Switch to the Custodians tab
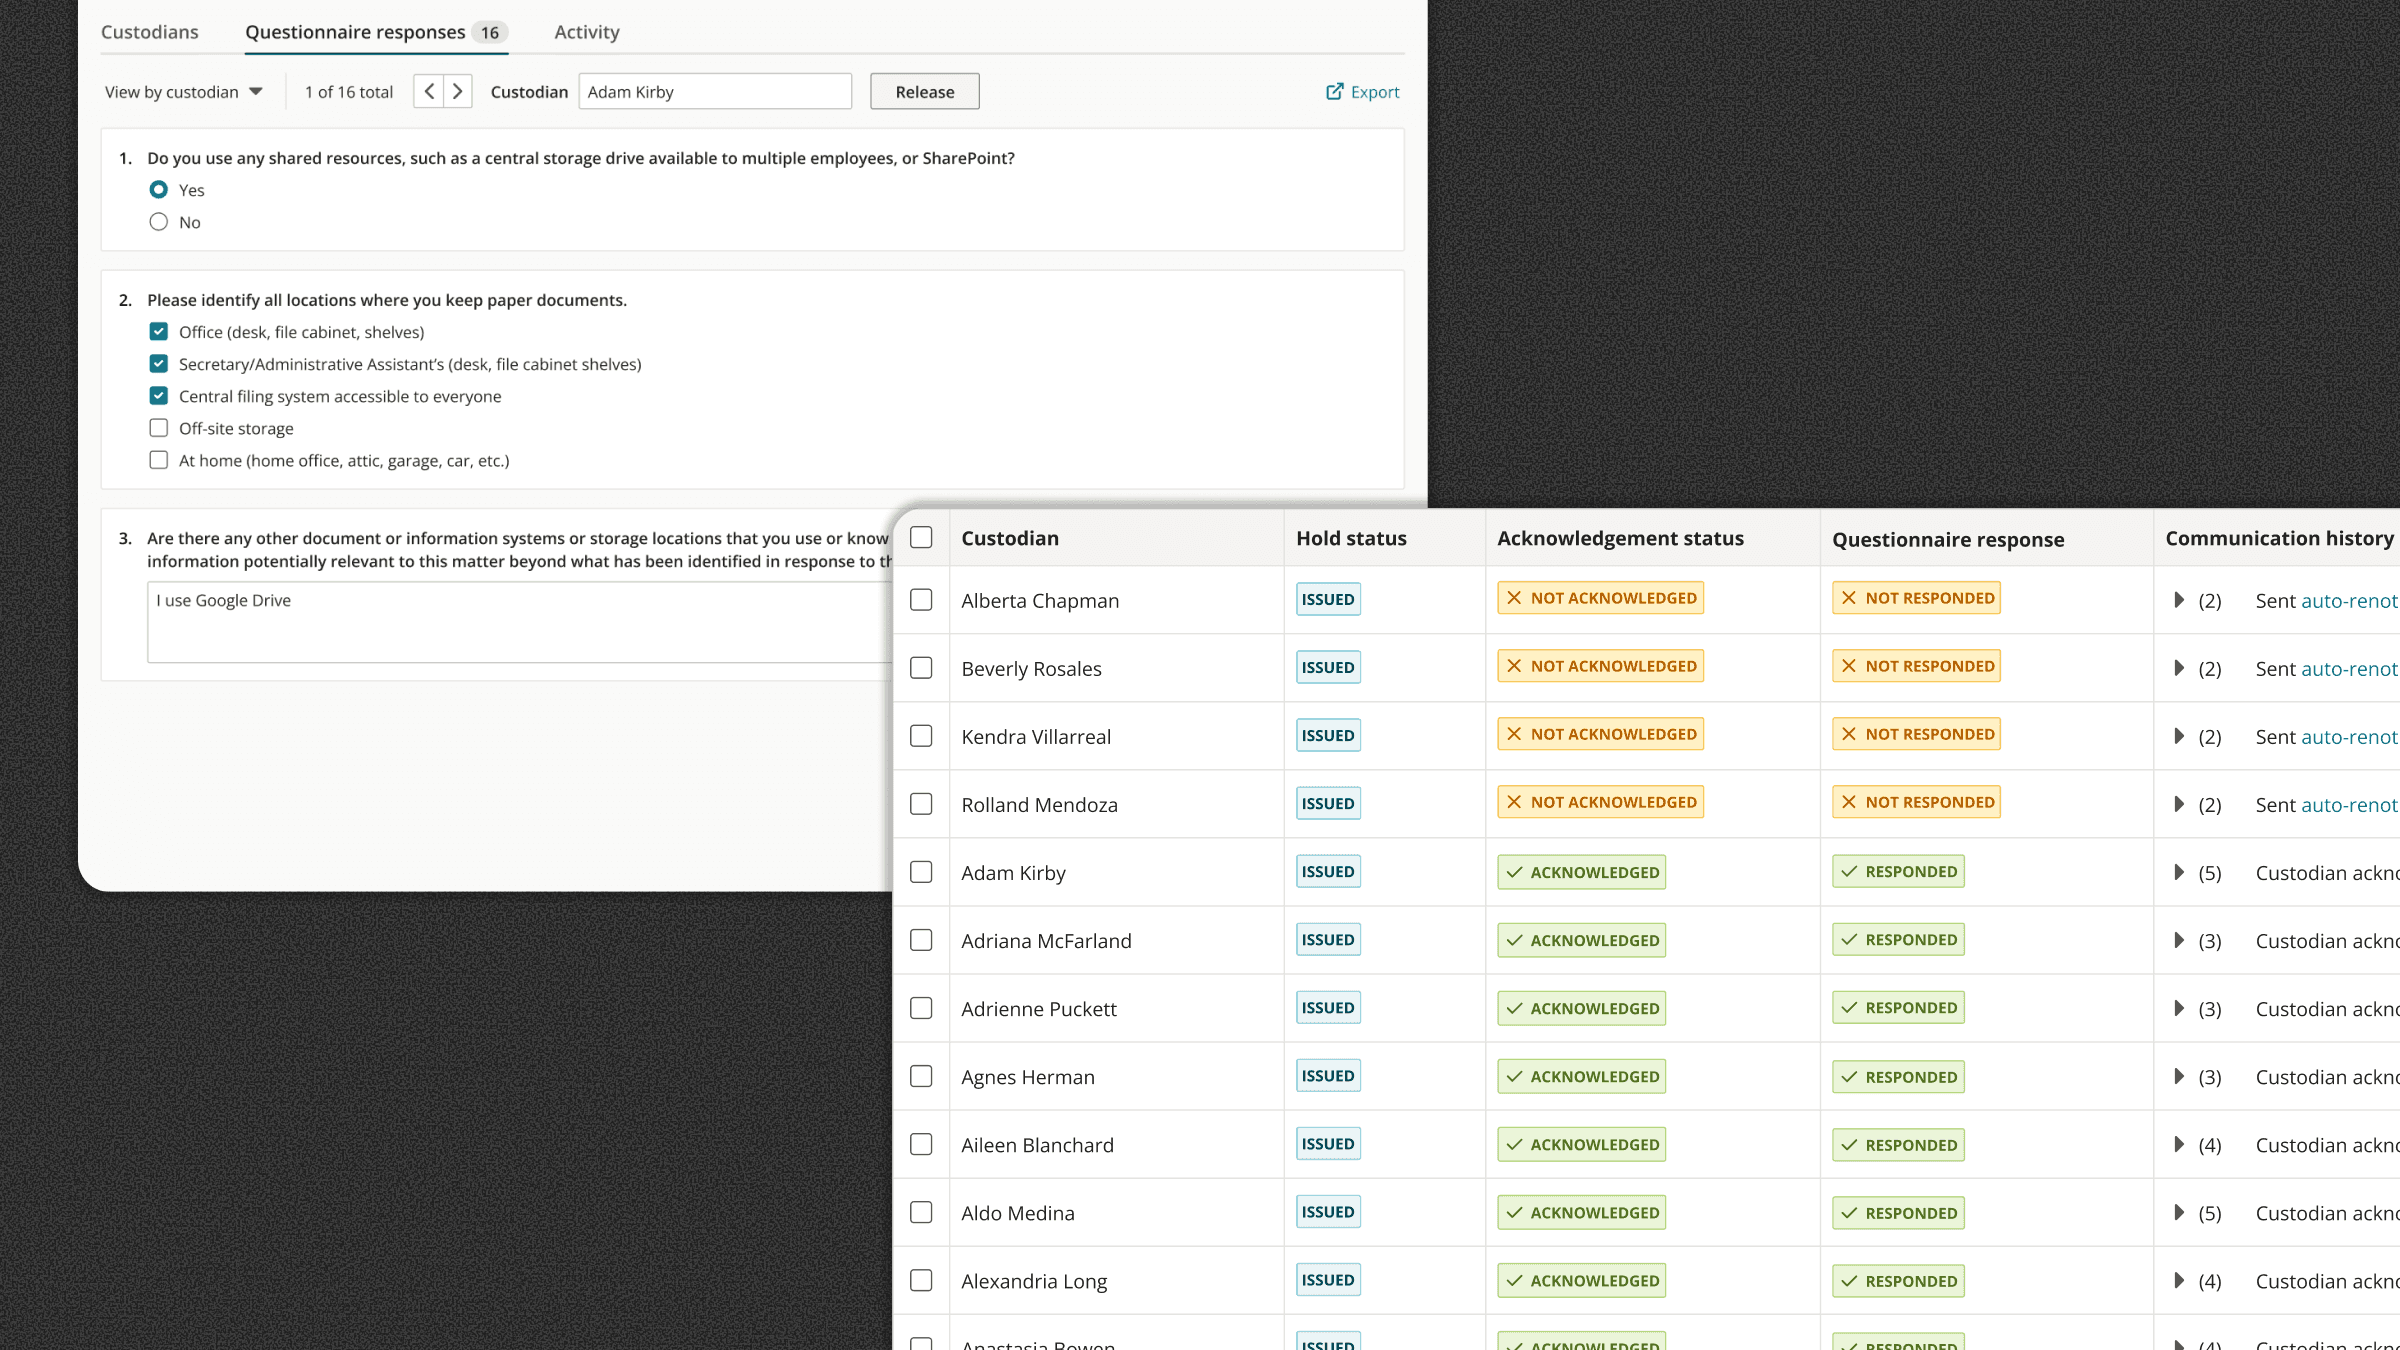2400x1350 pixels. [x=150, y=31]
